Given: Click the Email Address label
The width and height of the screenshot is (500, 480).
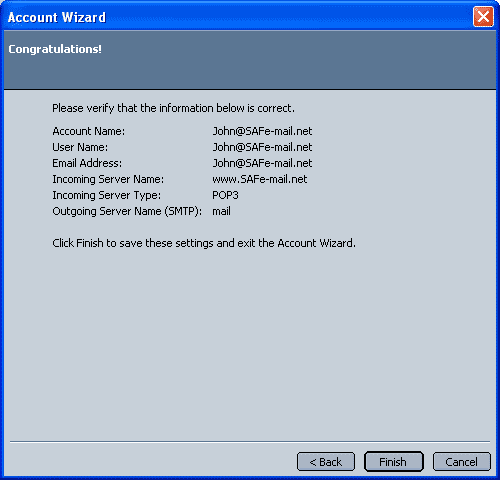Looking at the screenshot, I should (87, 163).
